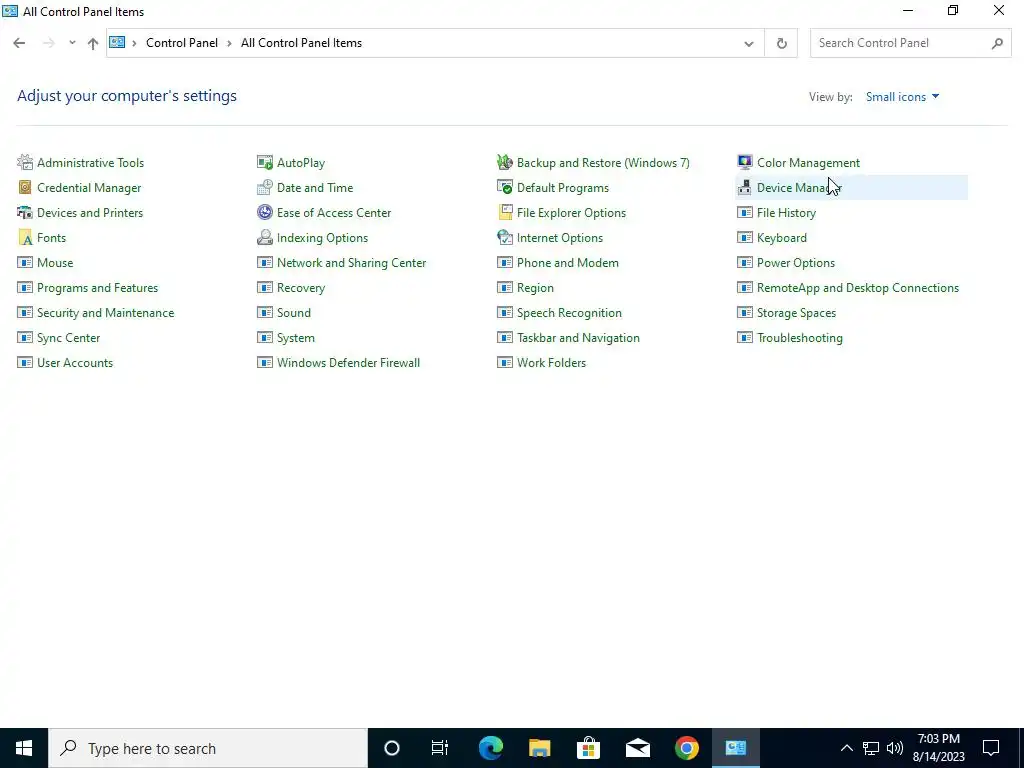This screenshot has height=768, width=1024.
Task: Open the notification action center
Action: pyautogui.click(x=991, y=748)
